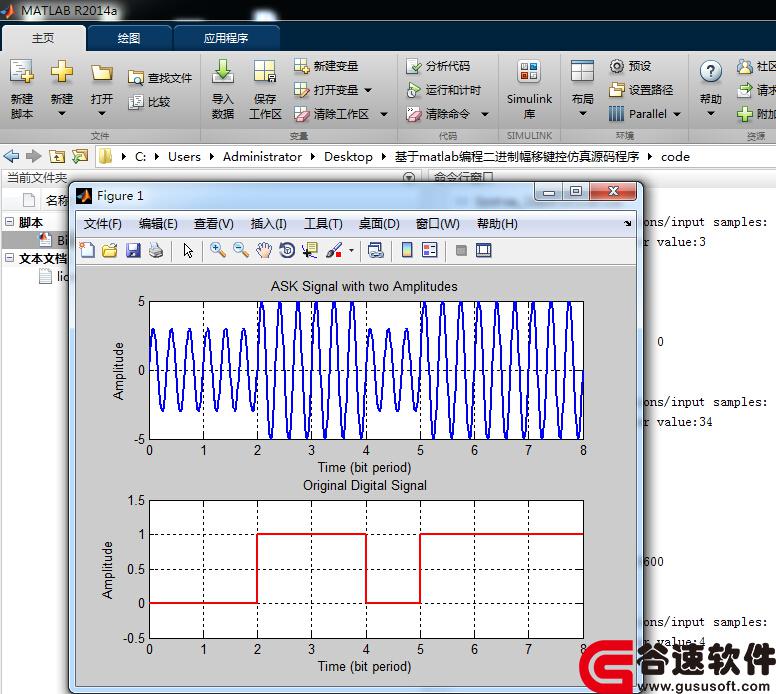Open Edit (编辑) menu in Figure 1

tap(158, 224)
